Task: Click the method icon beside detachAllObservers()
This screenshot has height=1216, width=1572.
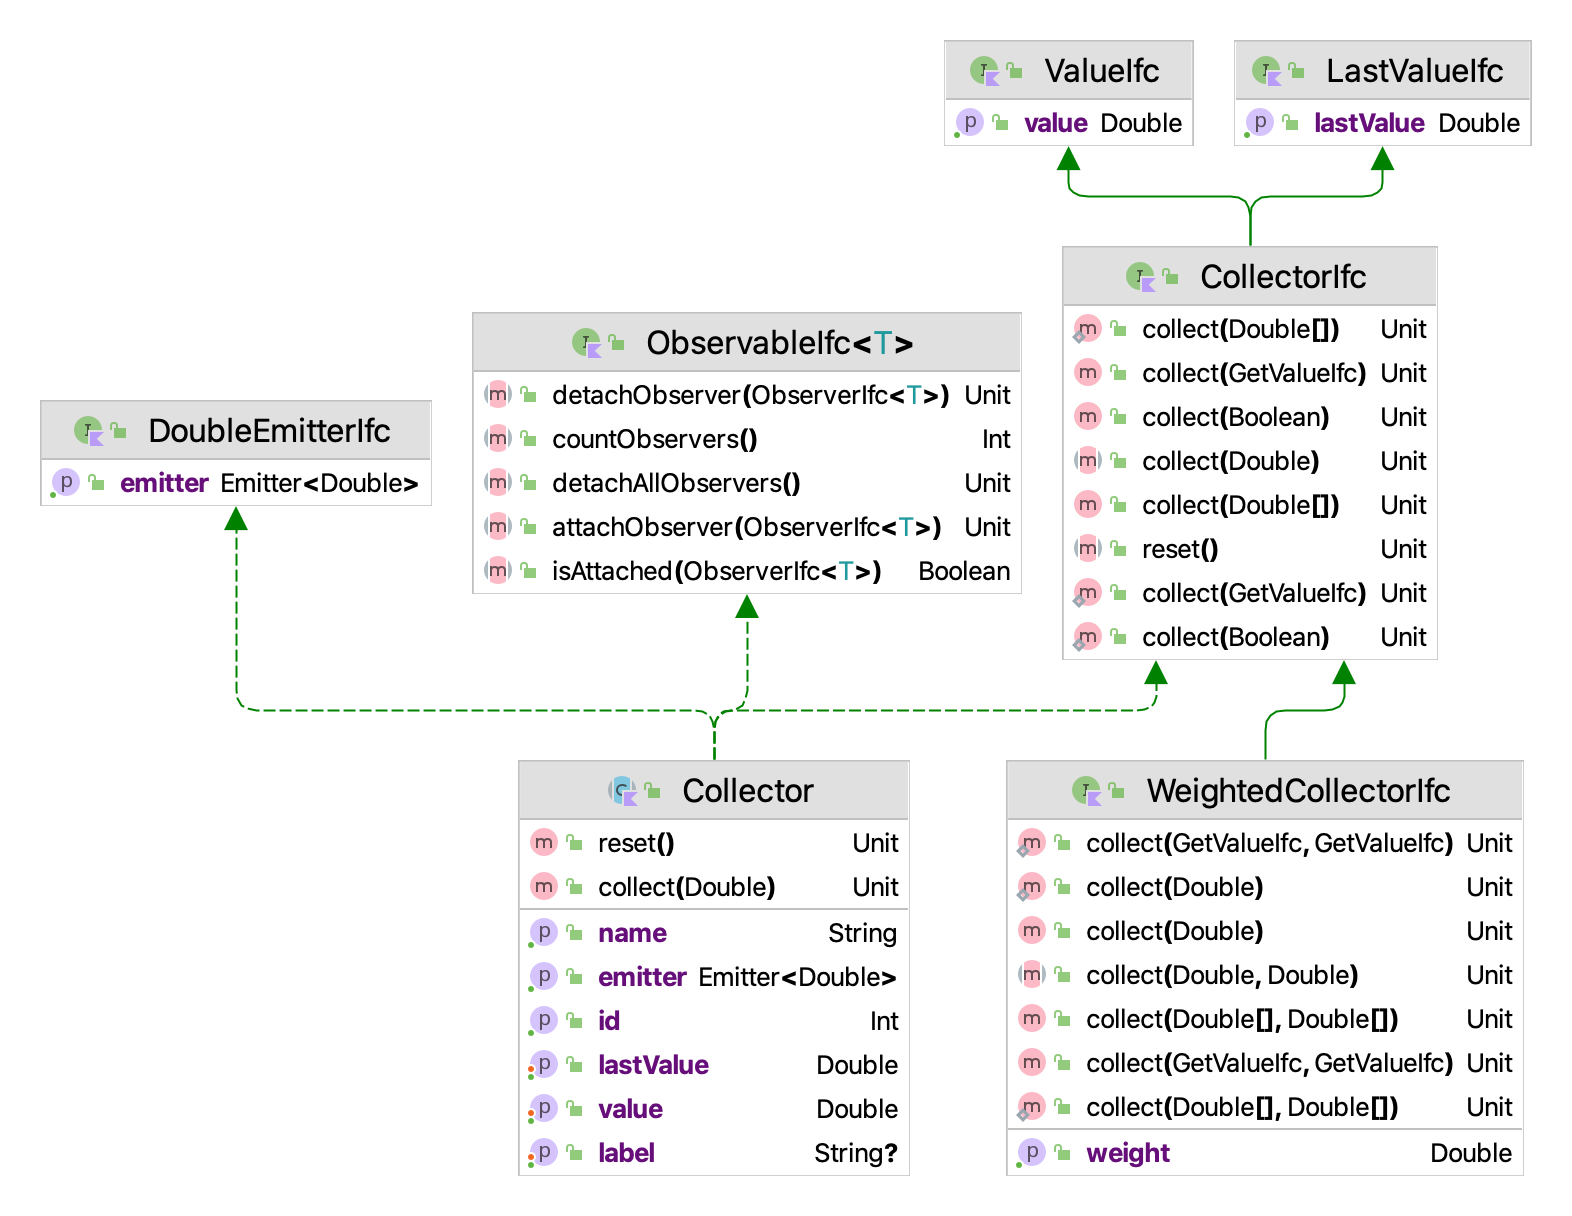Action: tap(498, 483)
